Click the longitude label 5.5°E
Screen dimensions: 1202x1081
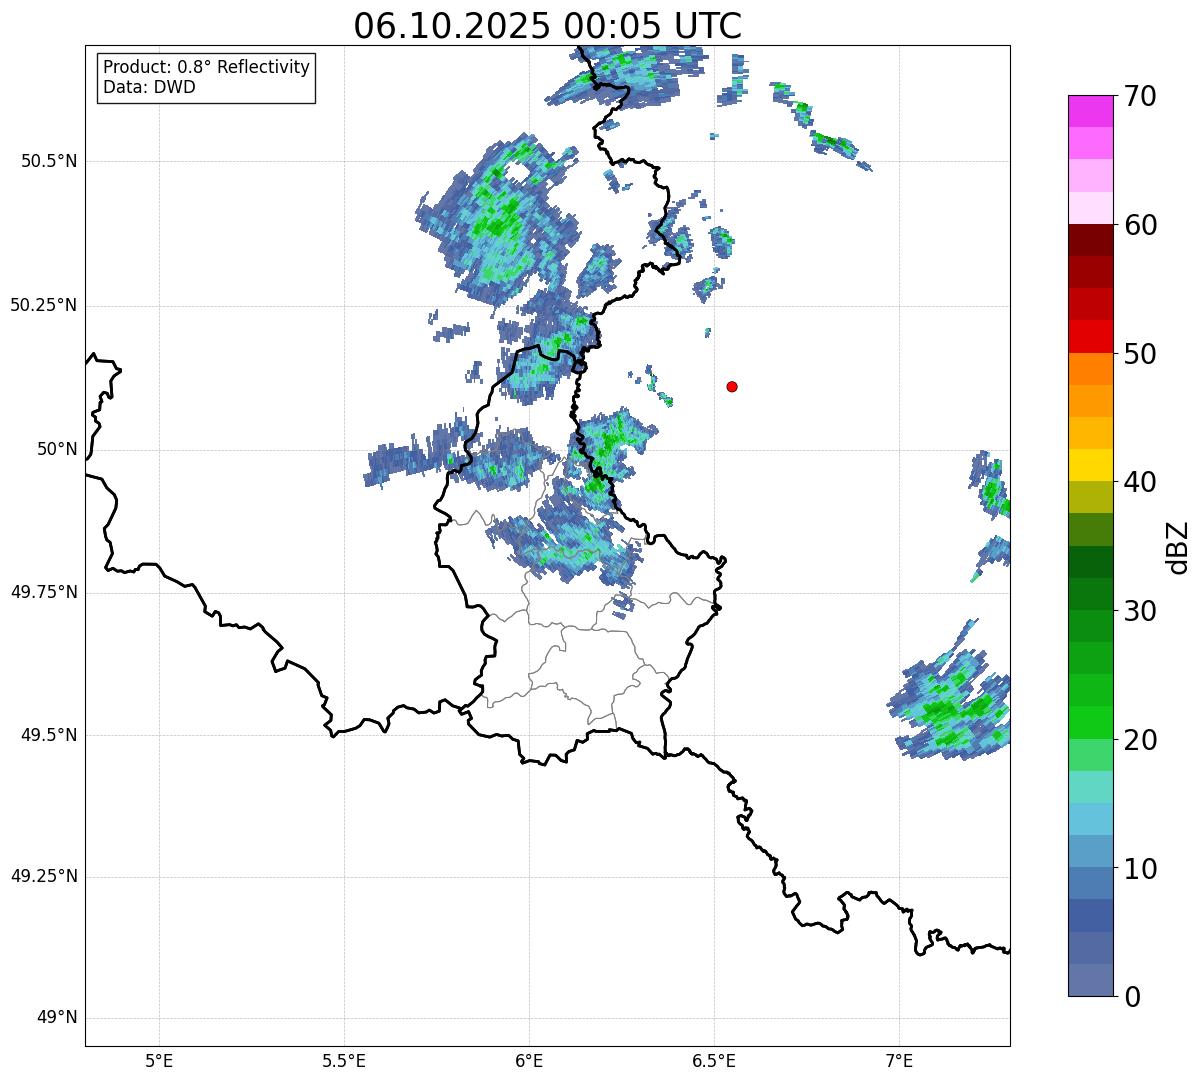click(x=344, y=1060)
